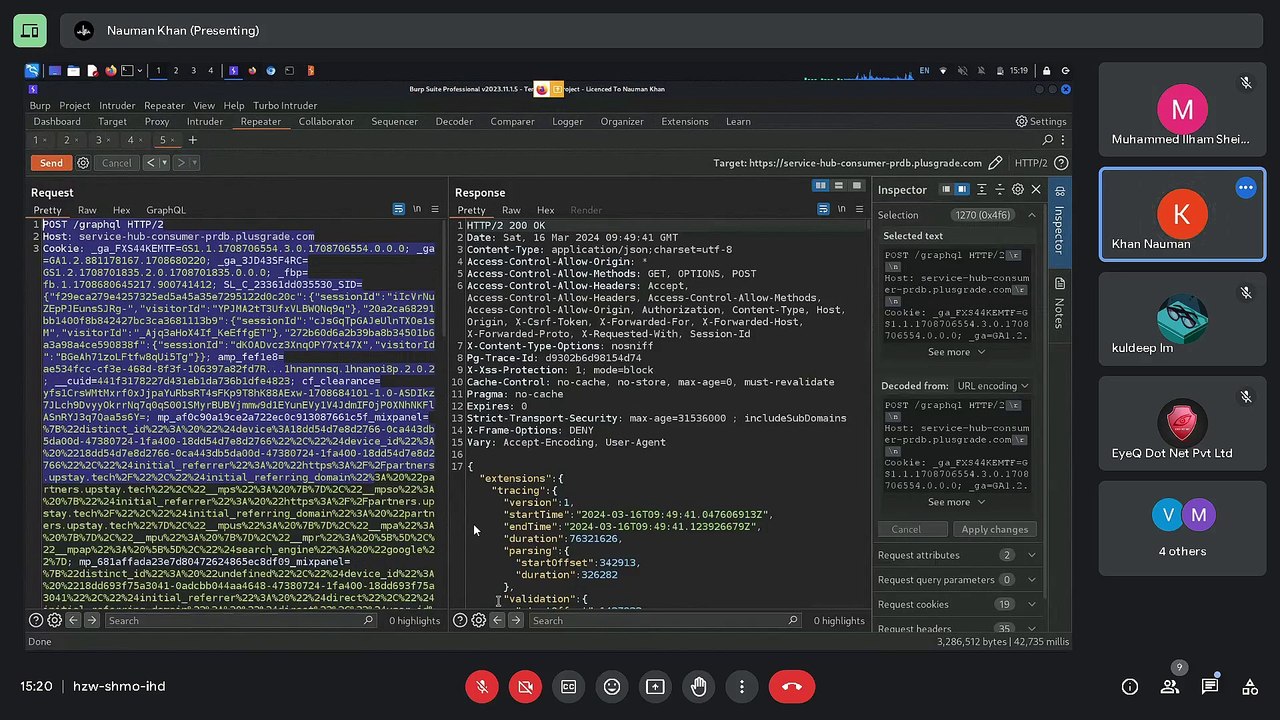Select top-bottom request/response layout
The width and height of the screenshot is (1280, 720).
tap(839, 186)
